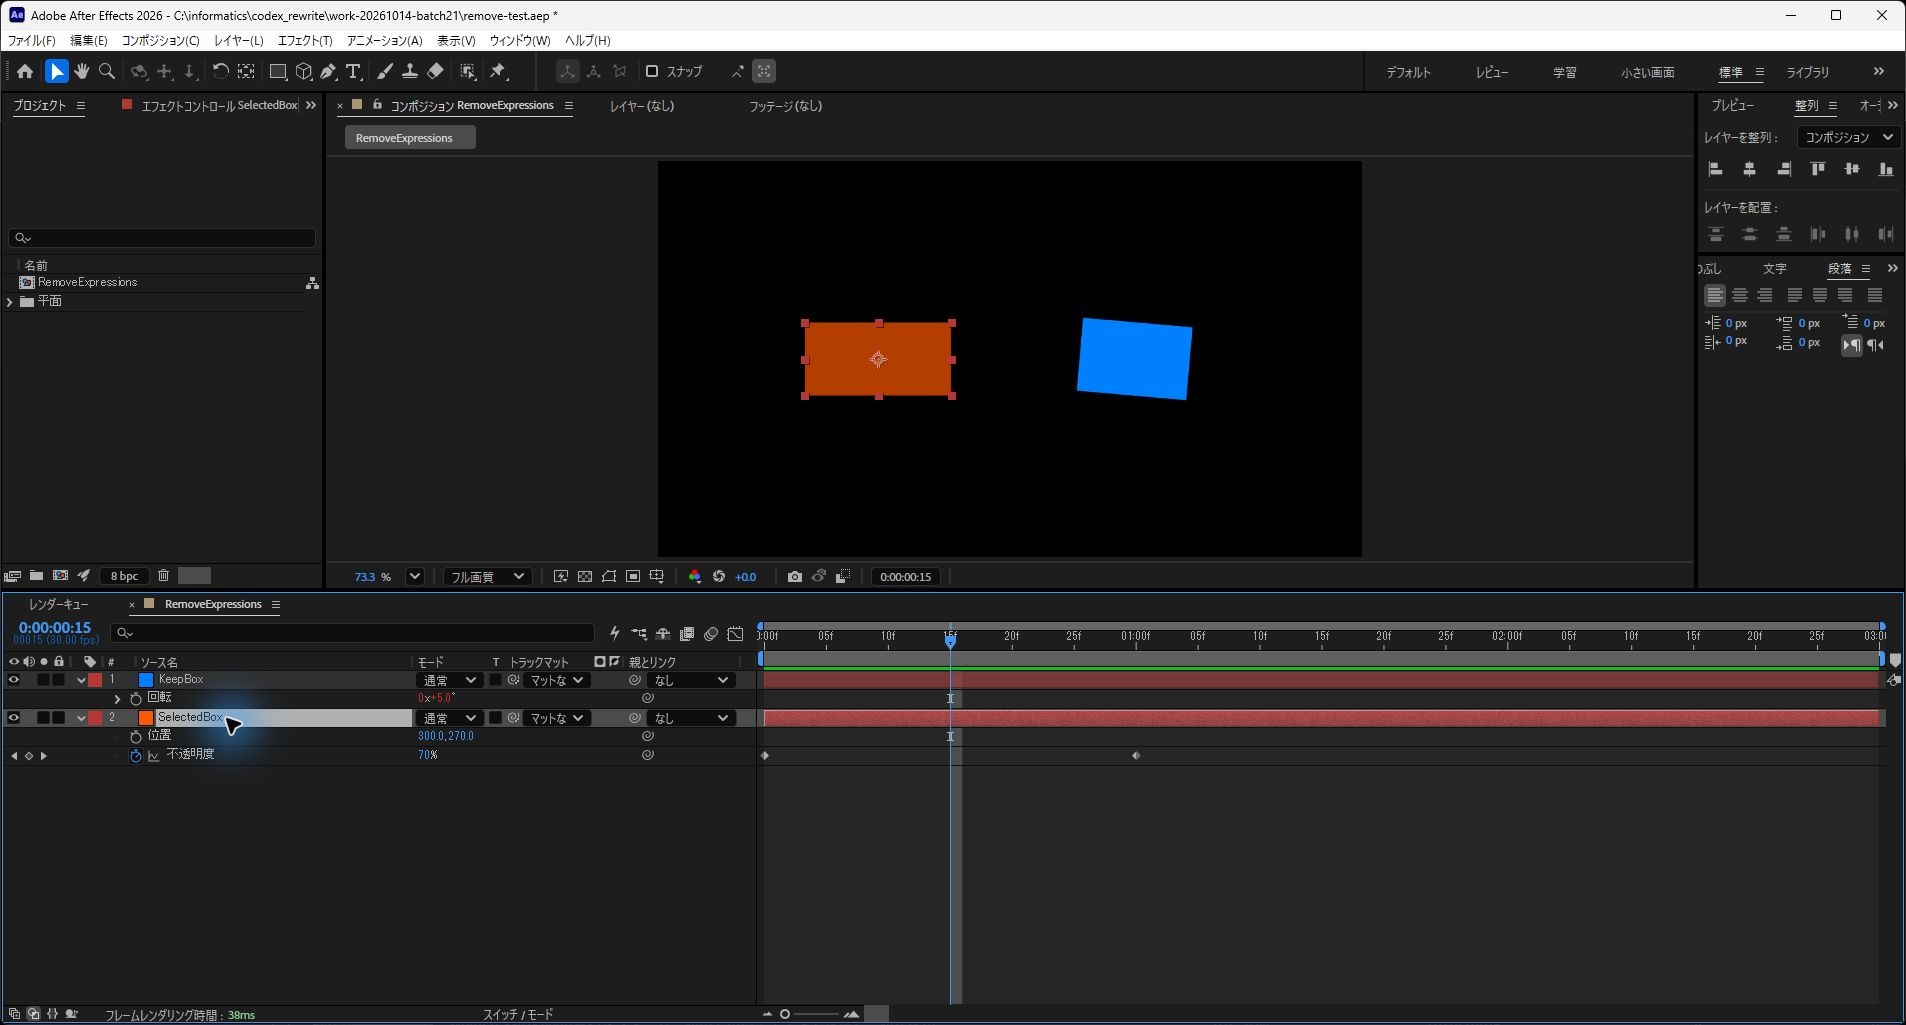The height and width of the screenshot is (1025, 1906).
Task: Toggle stopwatch for position property
Action: (x=136, y=736)
